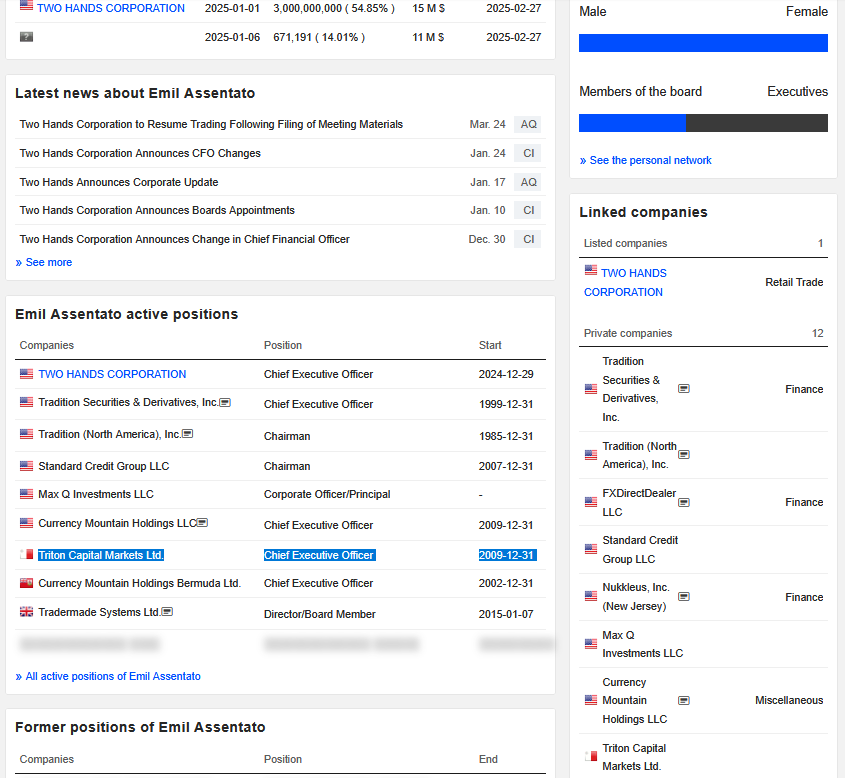Screen dimensions: 845x778
Task: Click the Male/Female gender distribution bar
Action: coord(703,43)
